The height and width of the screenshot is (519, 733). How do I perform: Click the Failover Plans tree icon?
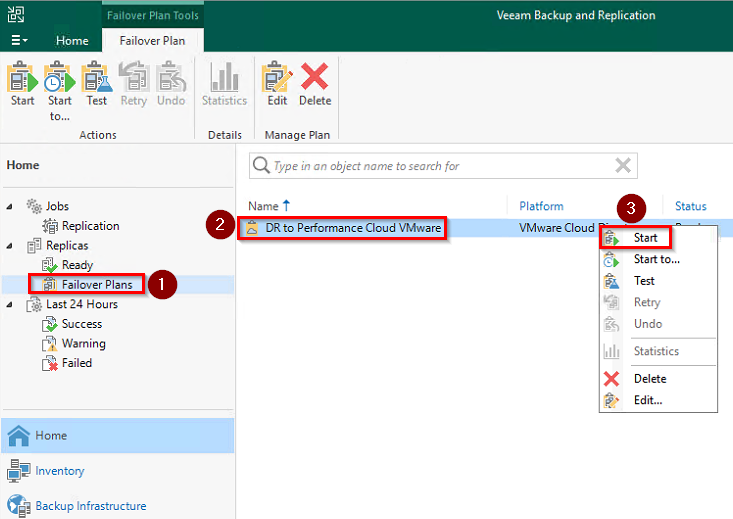[50, 285]
